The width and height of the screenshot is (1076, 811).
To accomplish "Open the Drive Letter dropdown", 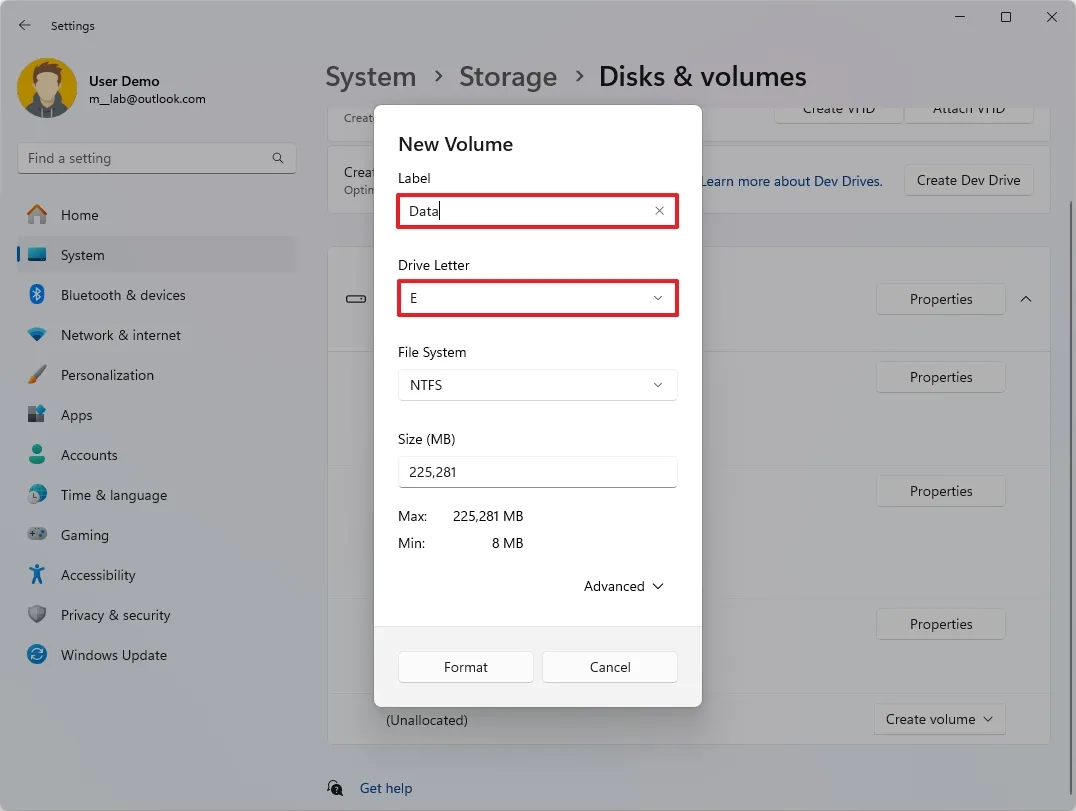I will click(538, 298).
